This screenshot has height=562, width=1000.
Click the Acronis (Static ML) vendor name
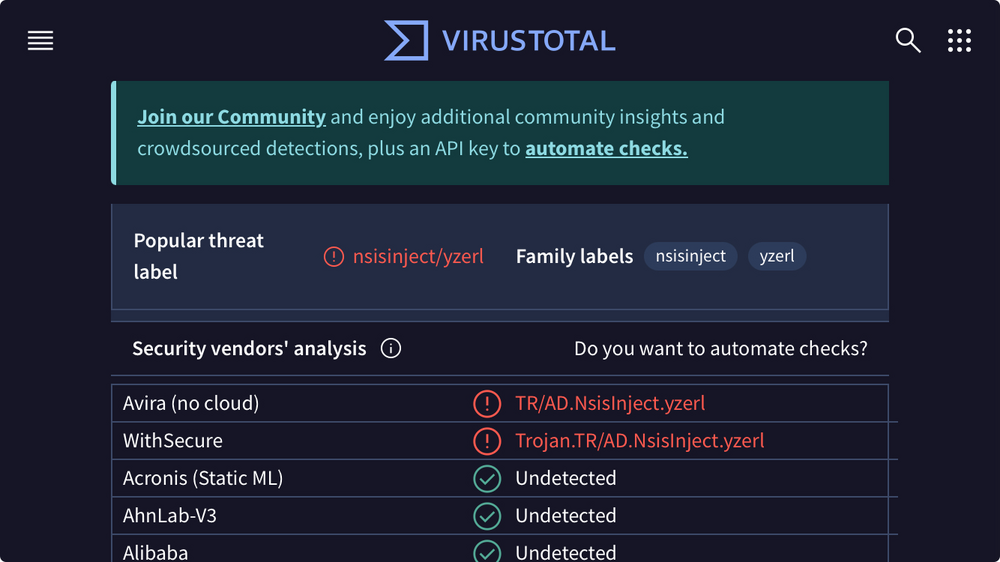pyautogui.click(x=203, y=478)
